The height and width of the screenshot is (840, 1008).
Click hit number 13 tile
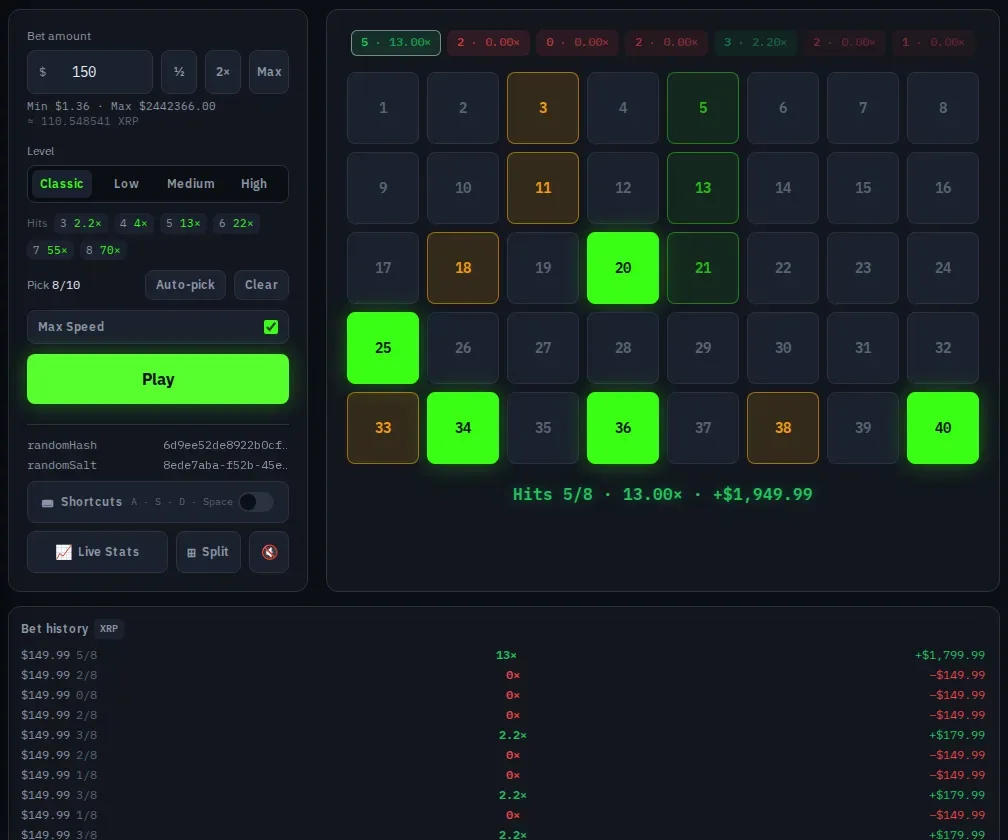(703, 188)
